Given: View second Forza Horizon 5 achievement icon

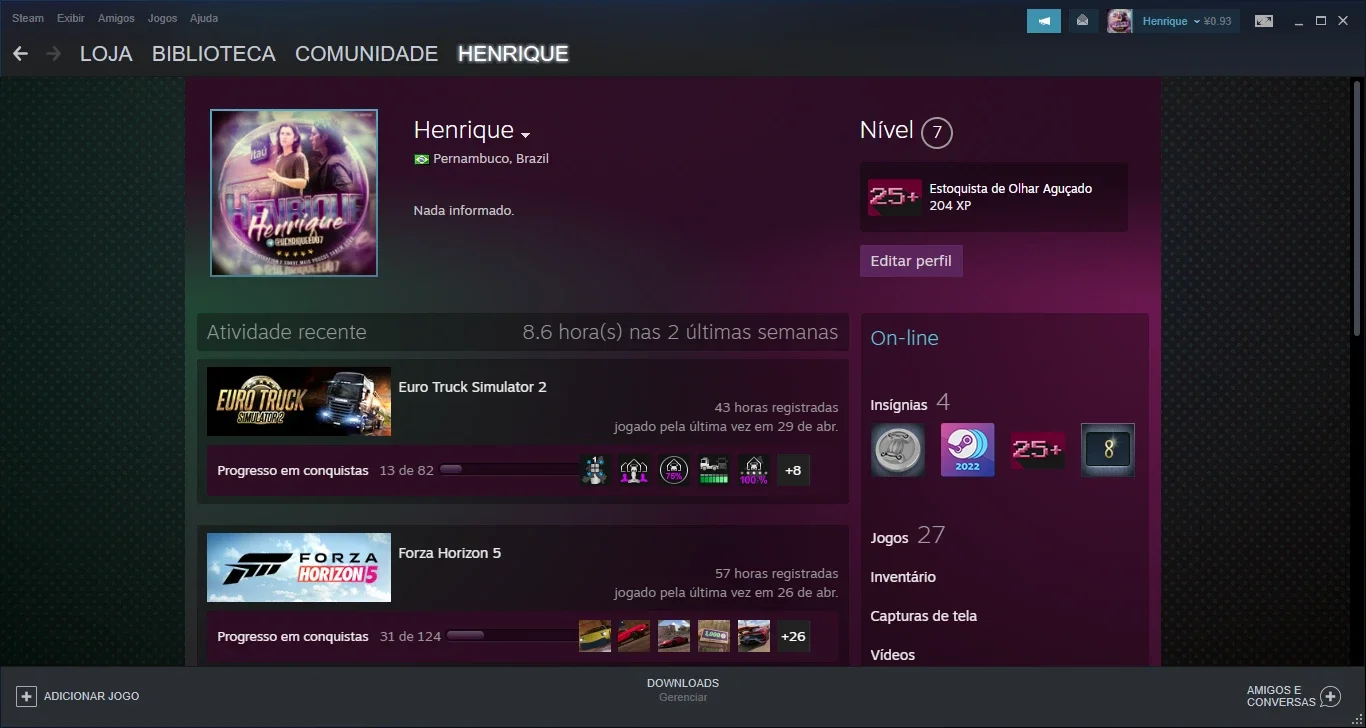Looking at the screenshot, I should [x=635, y=636].
